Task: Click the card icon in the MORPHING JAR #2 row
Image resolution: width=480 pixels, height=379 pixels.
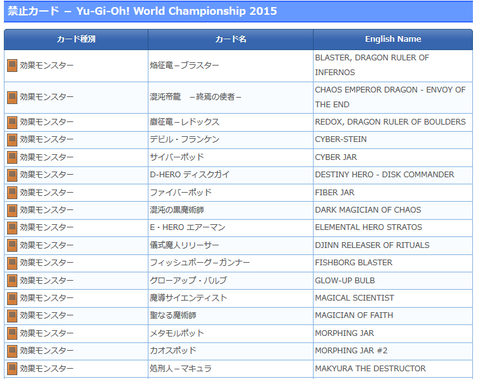Action: [12, 351]
